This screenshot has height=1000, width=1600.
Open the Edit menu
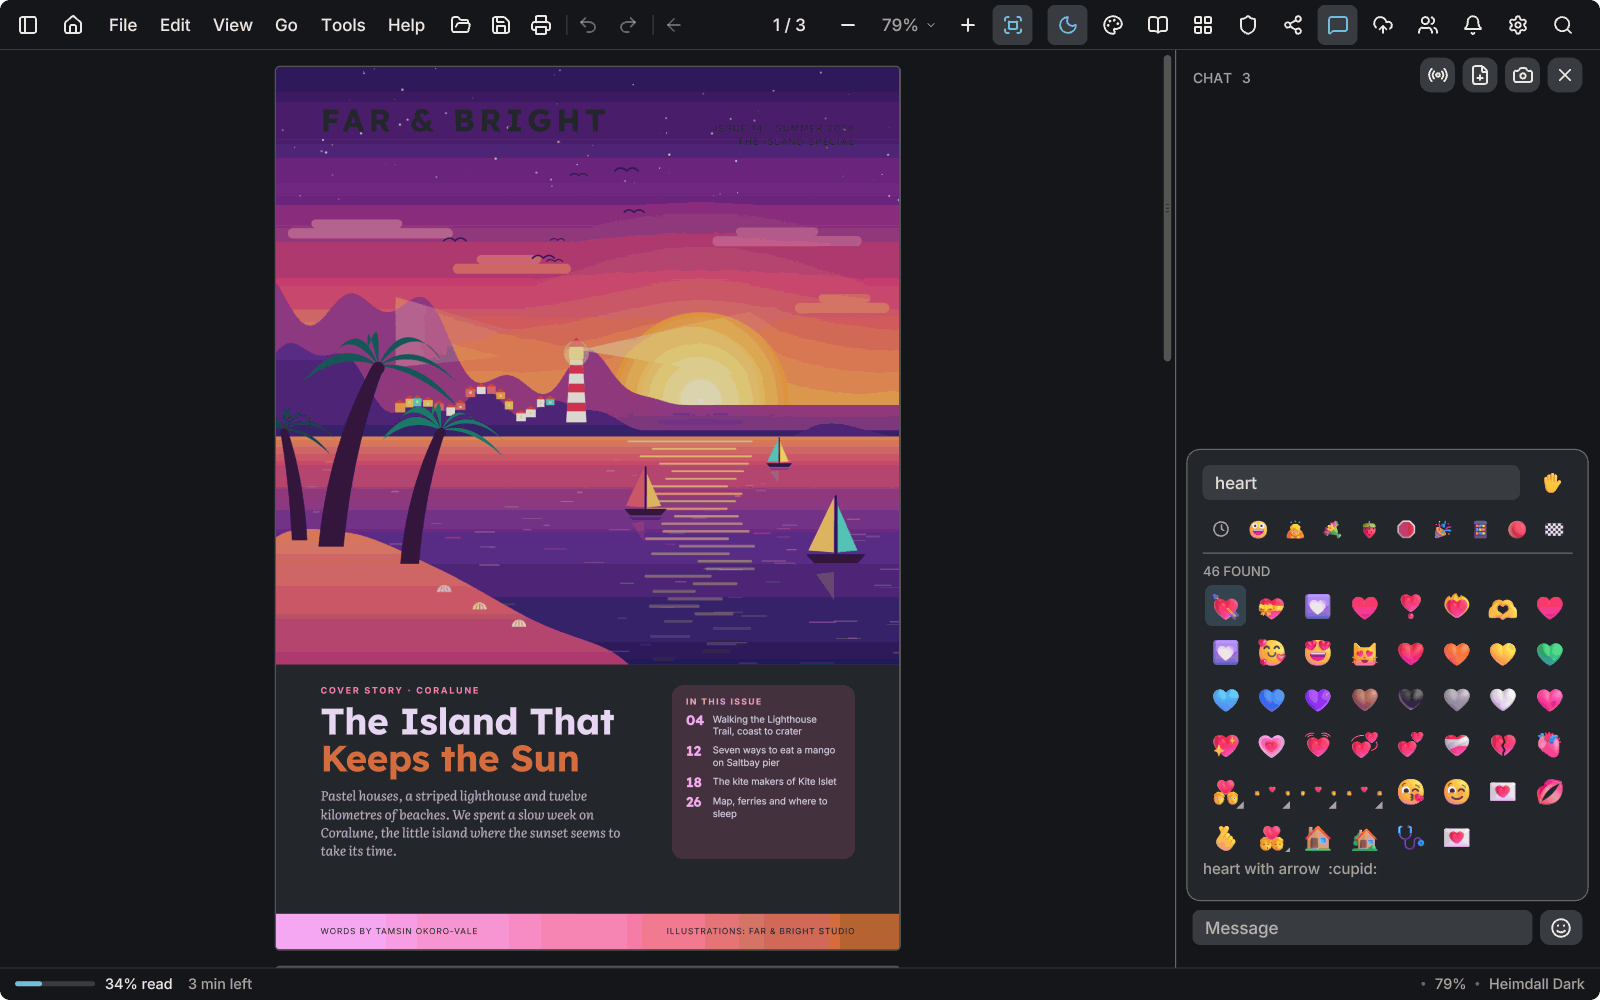(175, 25)
